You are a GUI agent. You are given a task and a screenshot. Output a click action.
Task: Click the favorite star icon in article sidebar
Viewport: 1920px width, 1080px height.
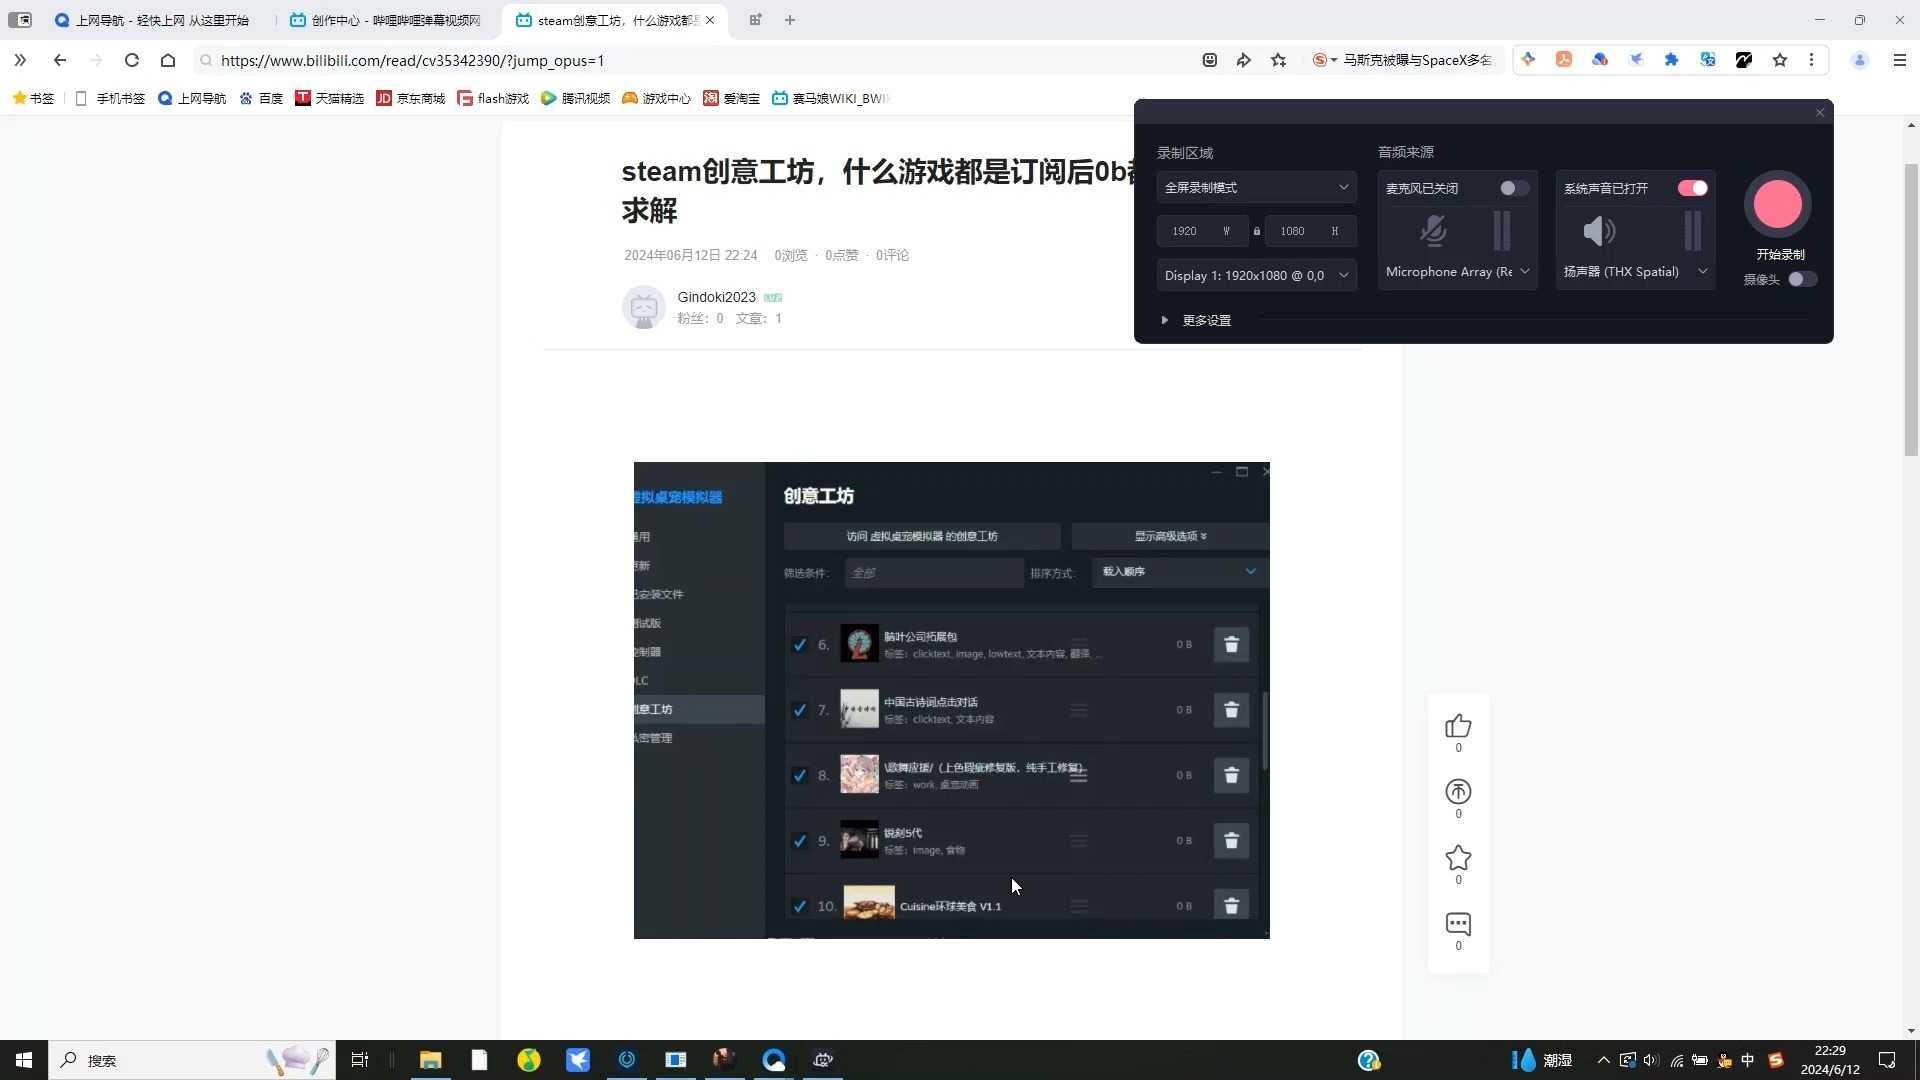1458,858
